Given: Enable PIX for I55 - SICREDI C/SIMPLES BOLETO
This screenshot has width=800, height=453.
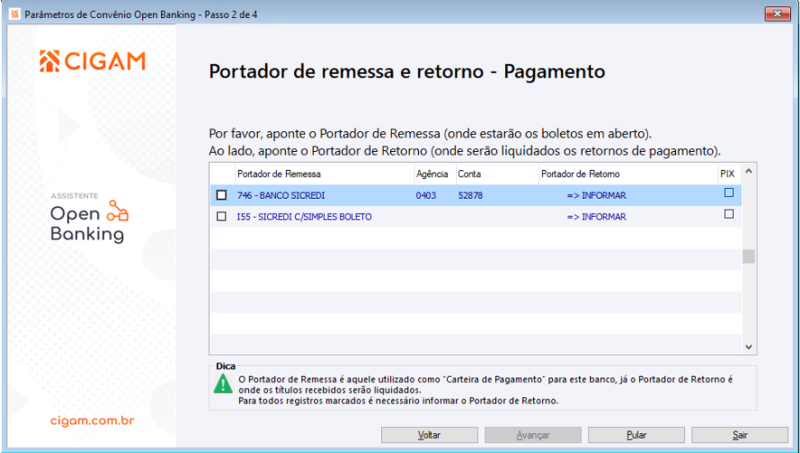Looking at the screenshot, I should point(729,214).
